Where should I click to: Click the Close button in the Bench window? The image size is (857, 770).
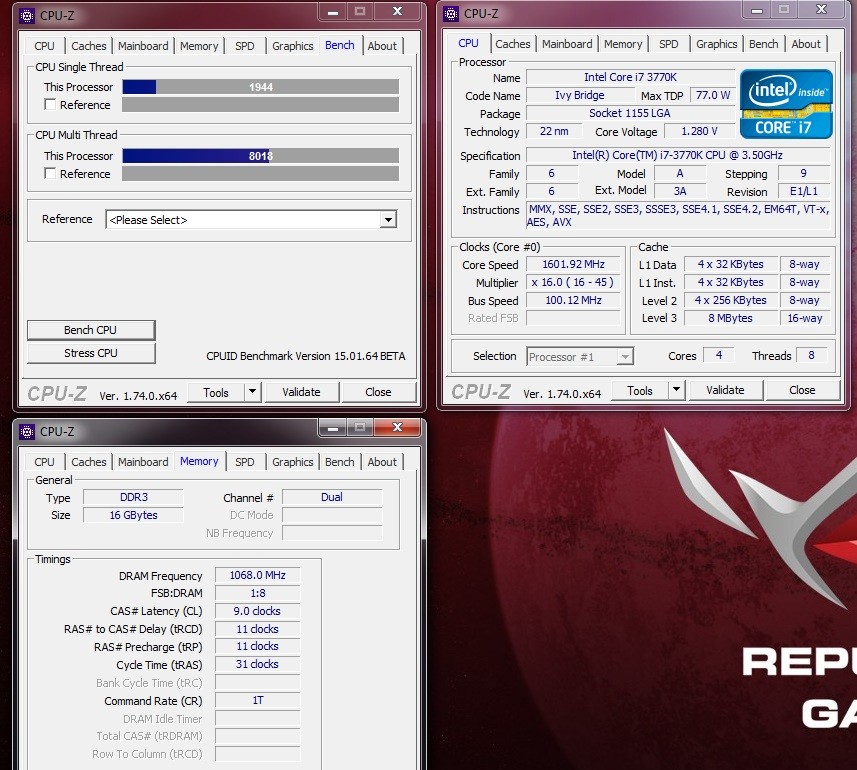378,392
